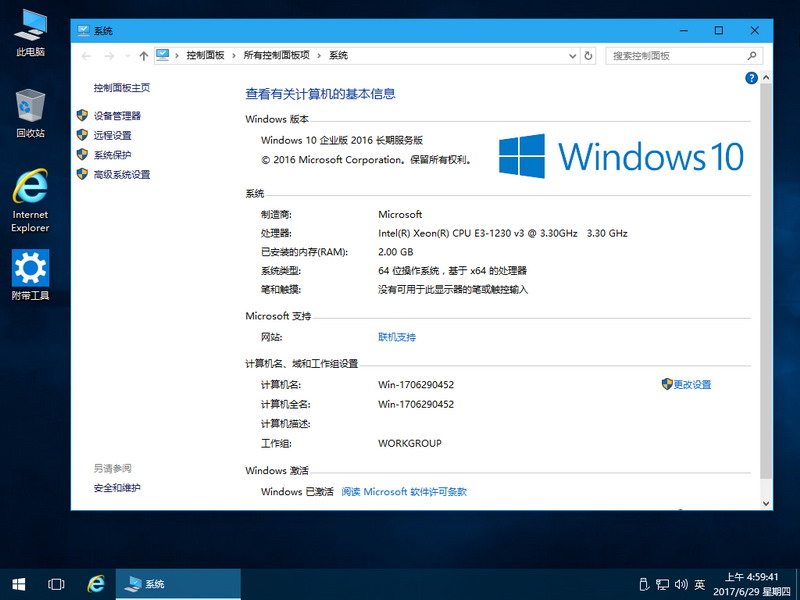Image resolution: width=800 pixels, height=600 pixels.
Task: Open recent locations dropdown arrow
Action: click(127, 56)
